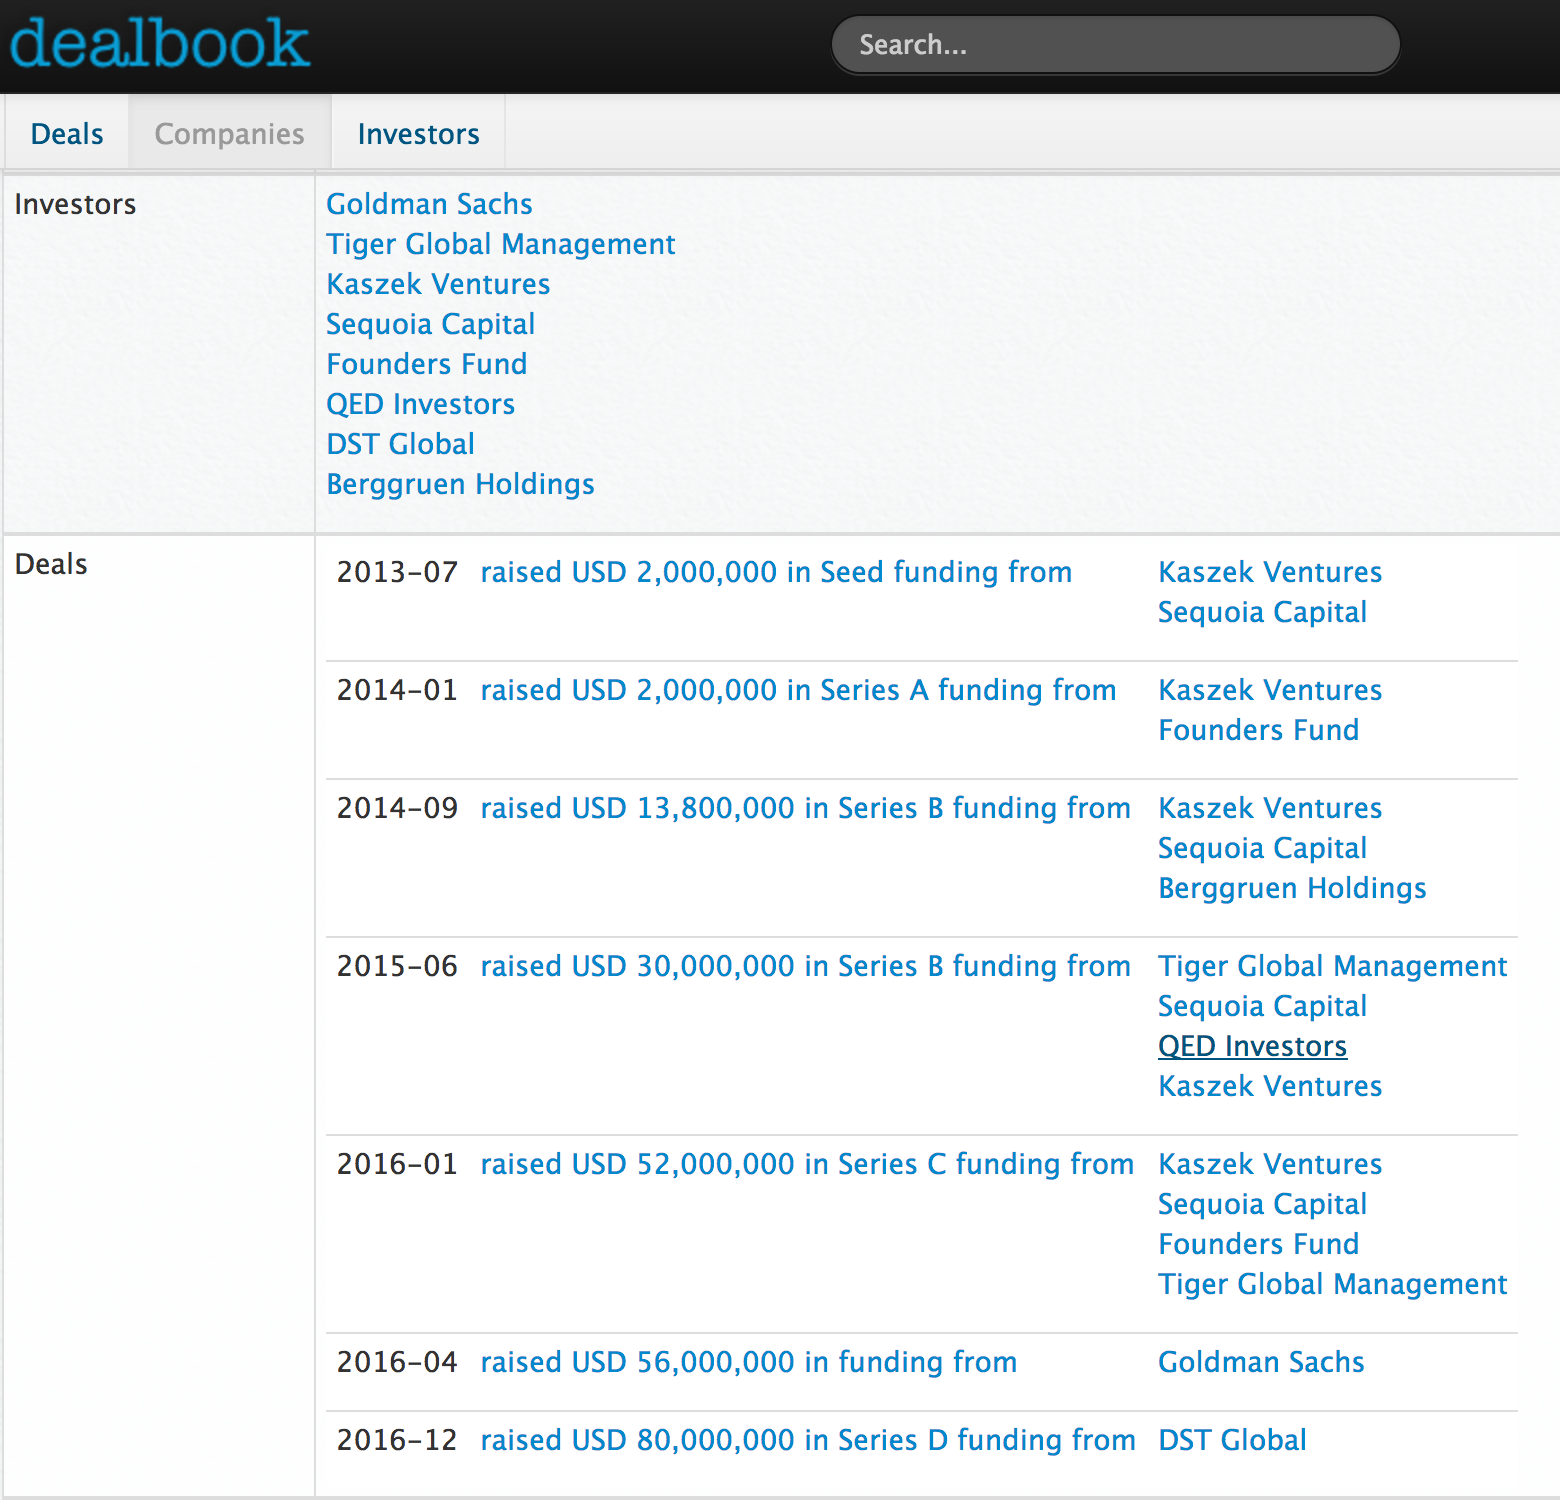This screenshot has height=1500, width=1560.
Task: Select the date 2016-12 text
Action: click(x=397, y=1440)
